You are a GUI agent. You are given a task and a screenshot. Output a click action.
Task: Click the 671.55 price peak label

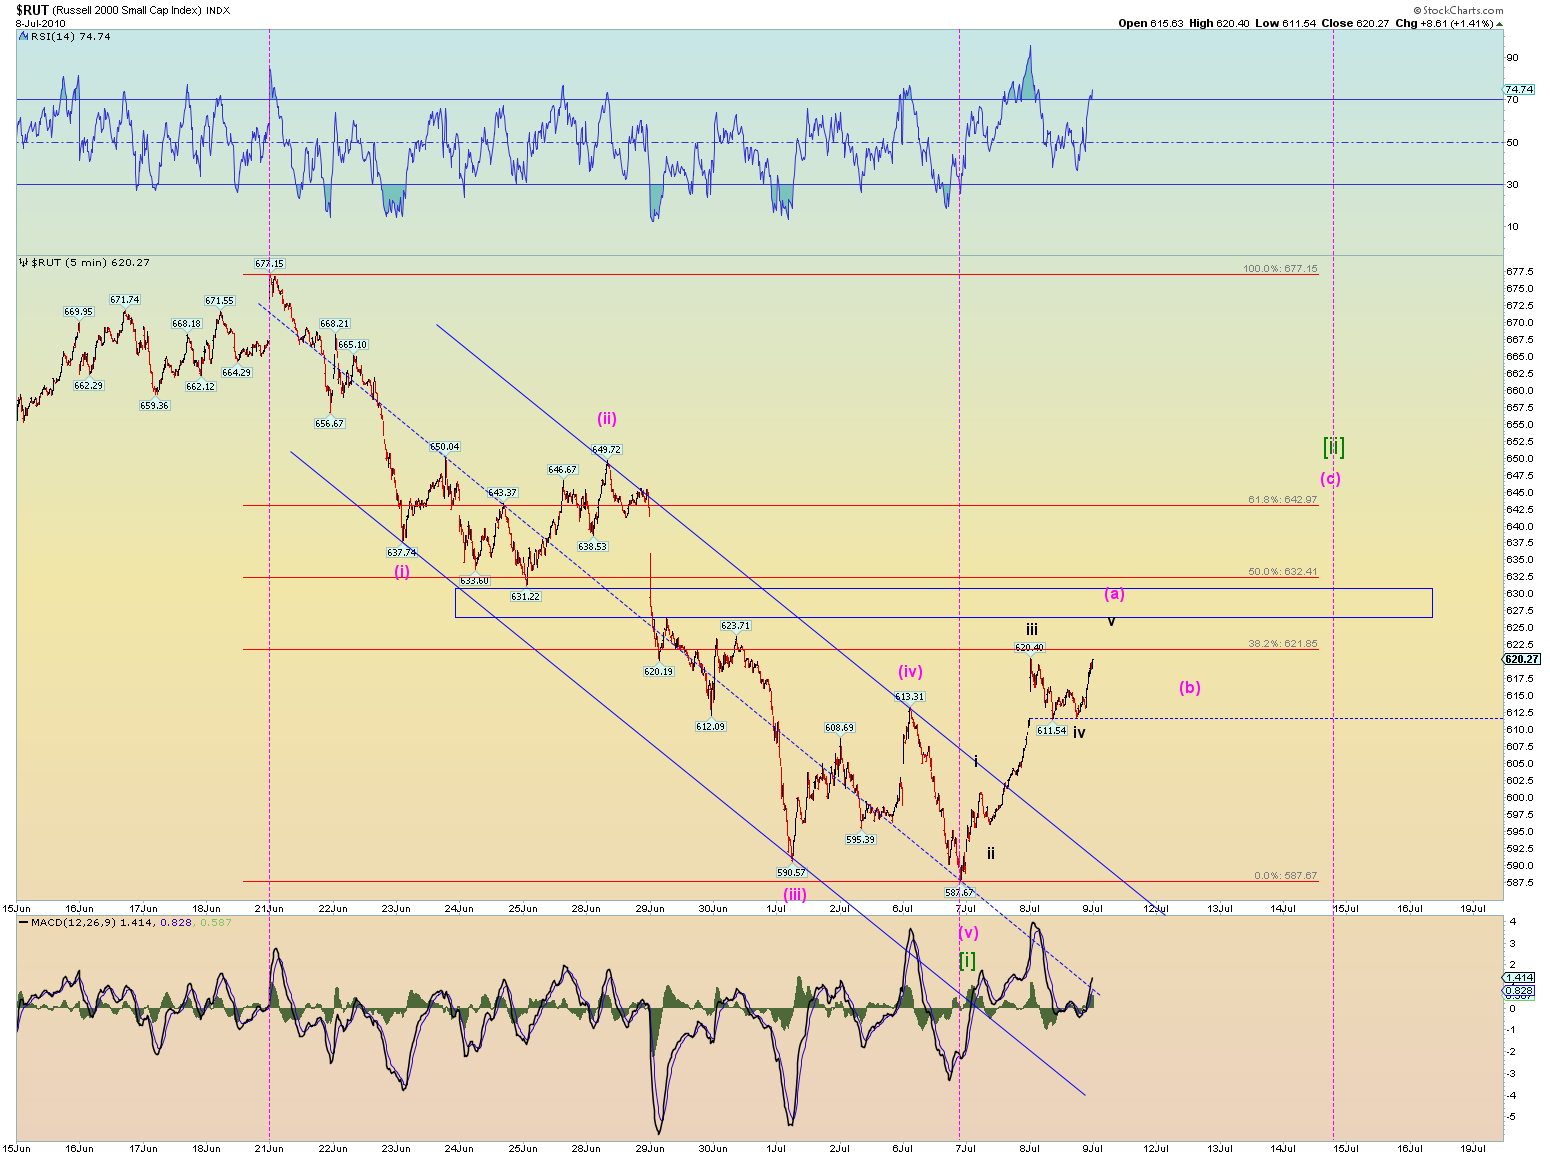click(219, 300)
